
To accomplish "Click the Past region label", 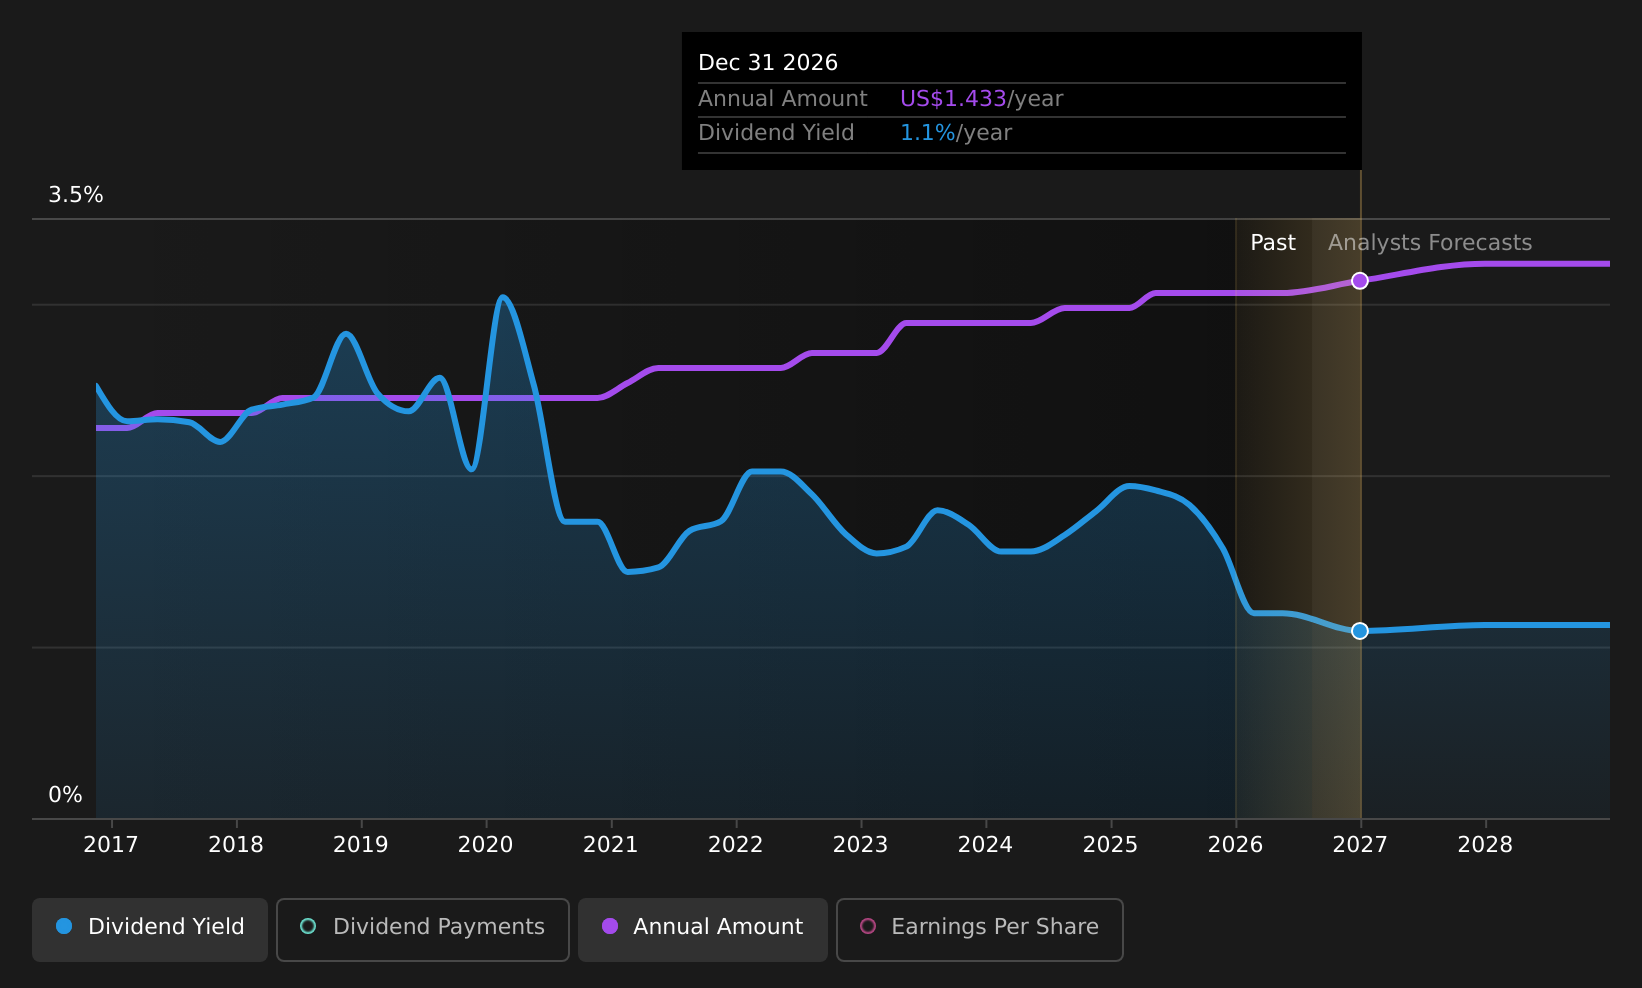I will [x=1273, y=243].
